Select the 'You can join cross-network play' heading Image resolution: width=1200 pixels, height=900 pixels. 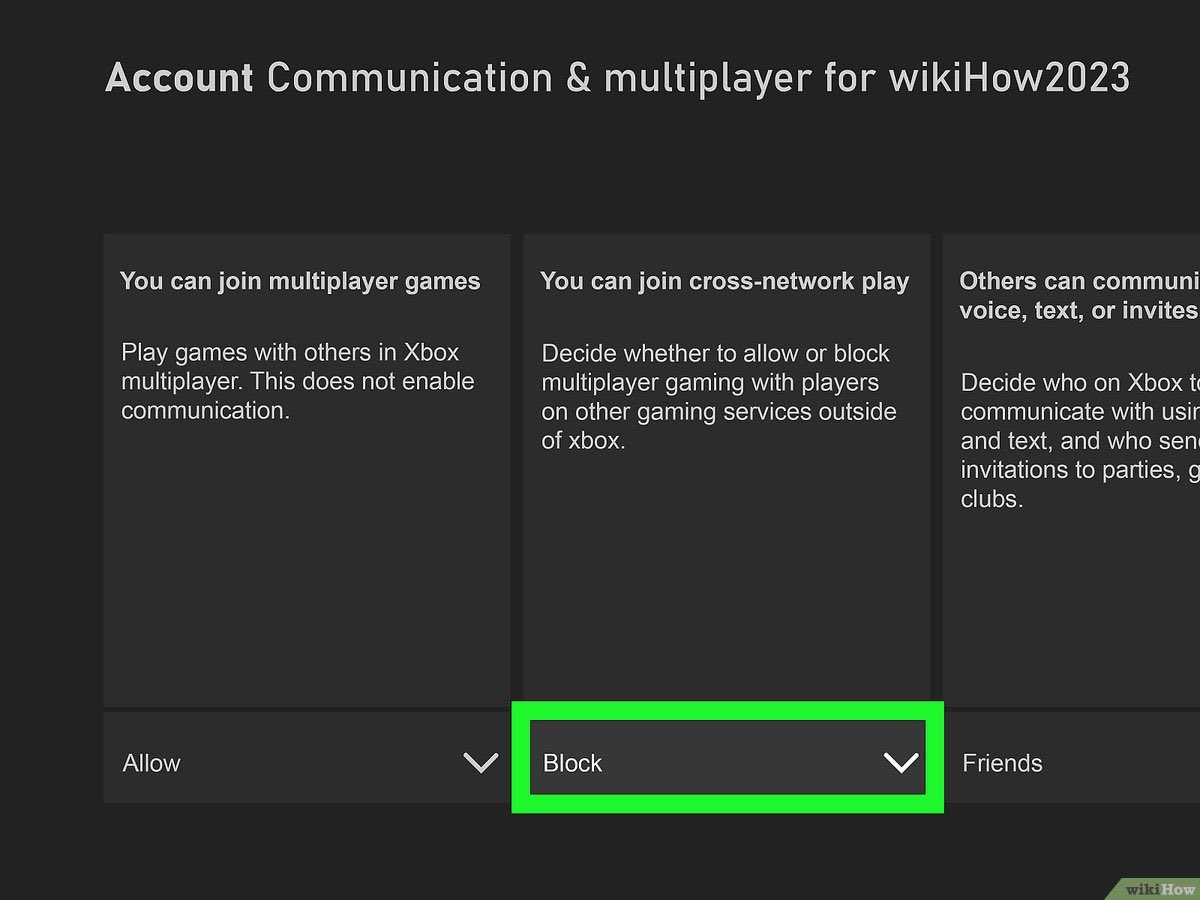tap(725, 281)
